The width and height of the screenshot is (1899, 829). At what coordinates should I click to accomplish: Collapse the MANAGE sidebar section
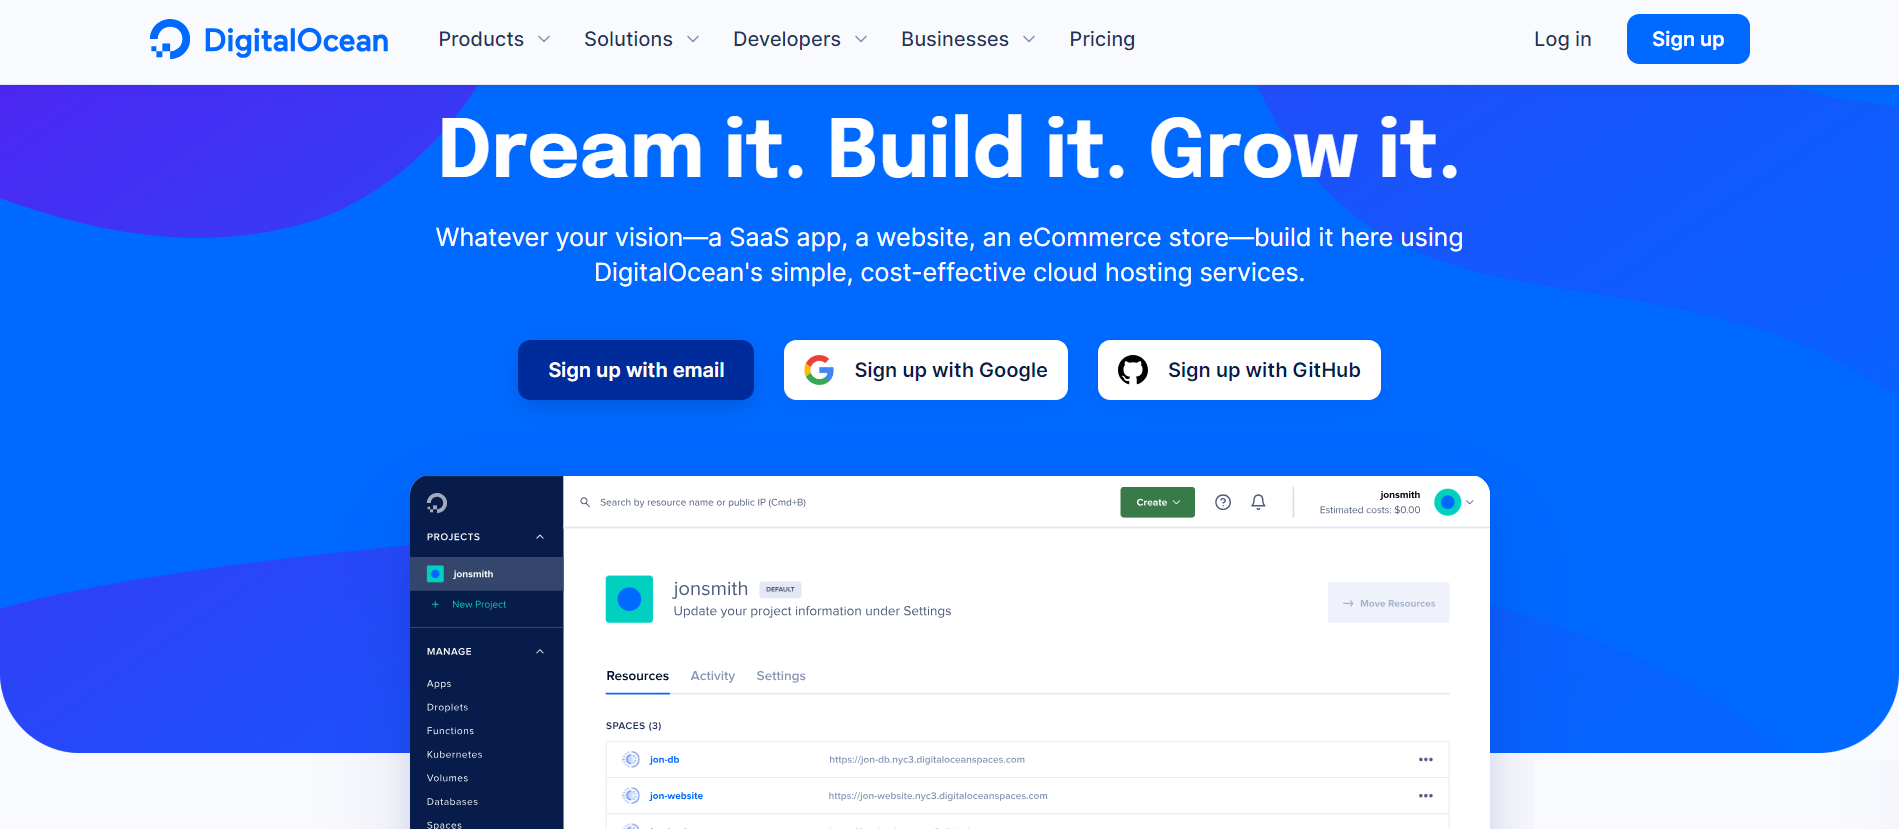(540, 652)
